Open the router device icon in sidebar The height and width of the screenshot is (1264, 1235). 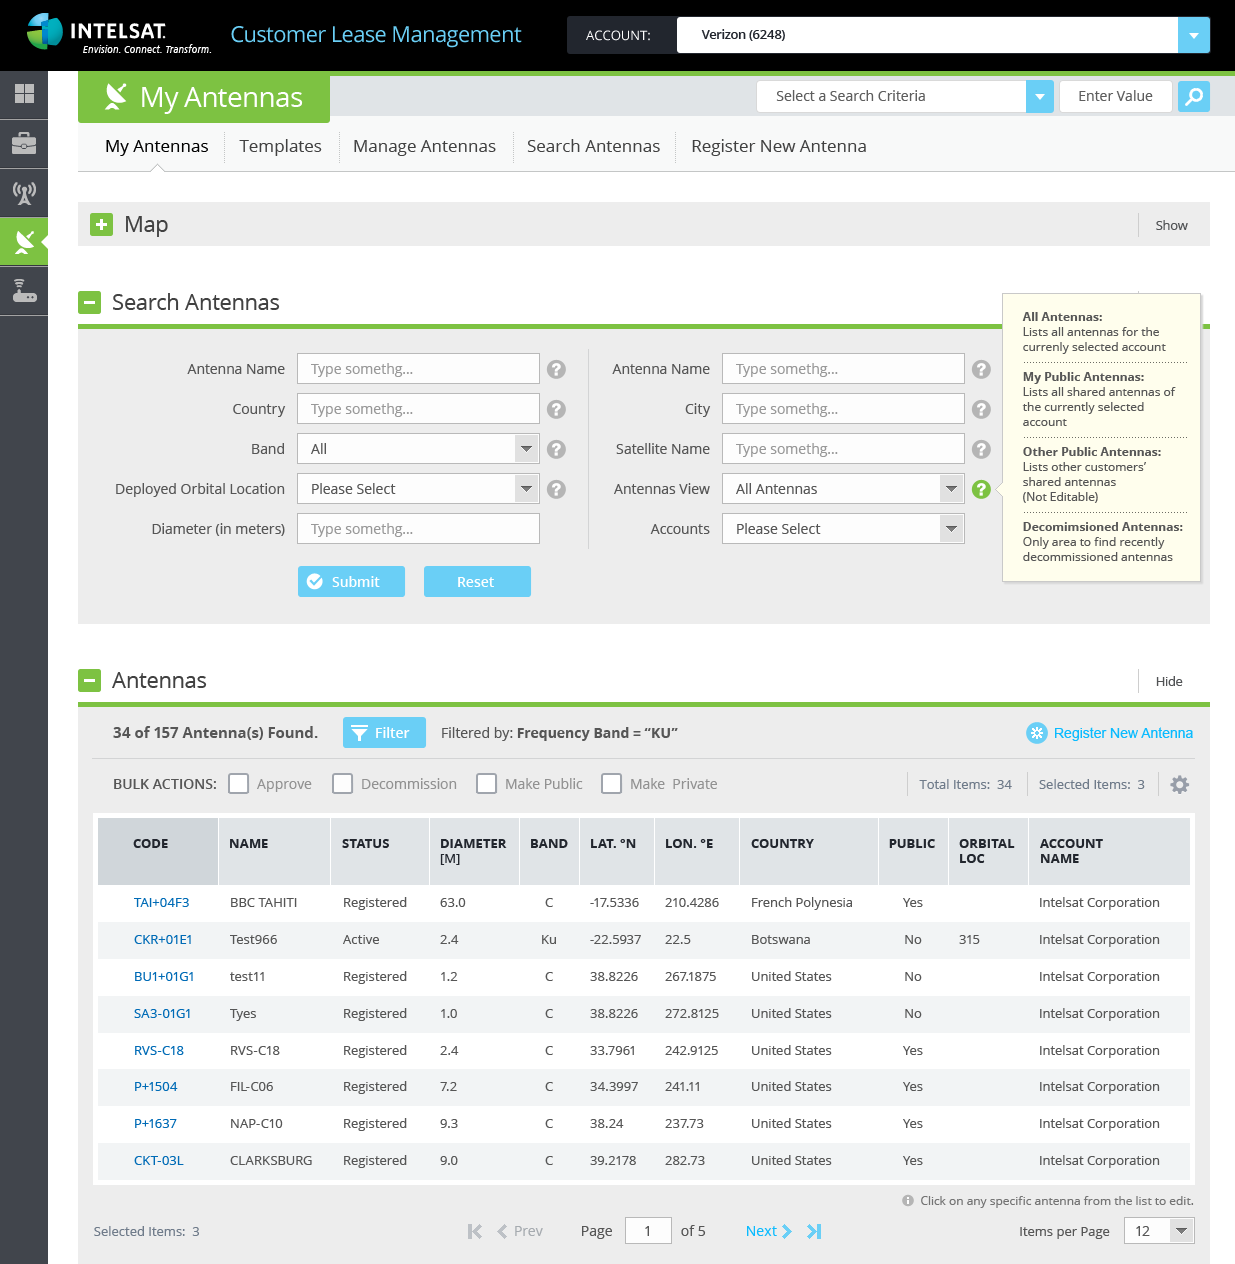coord(24,290)
